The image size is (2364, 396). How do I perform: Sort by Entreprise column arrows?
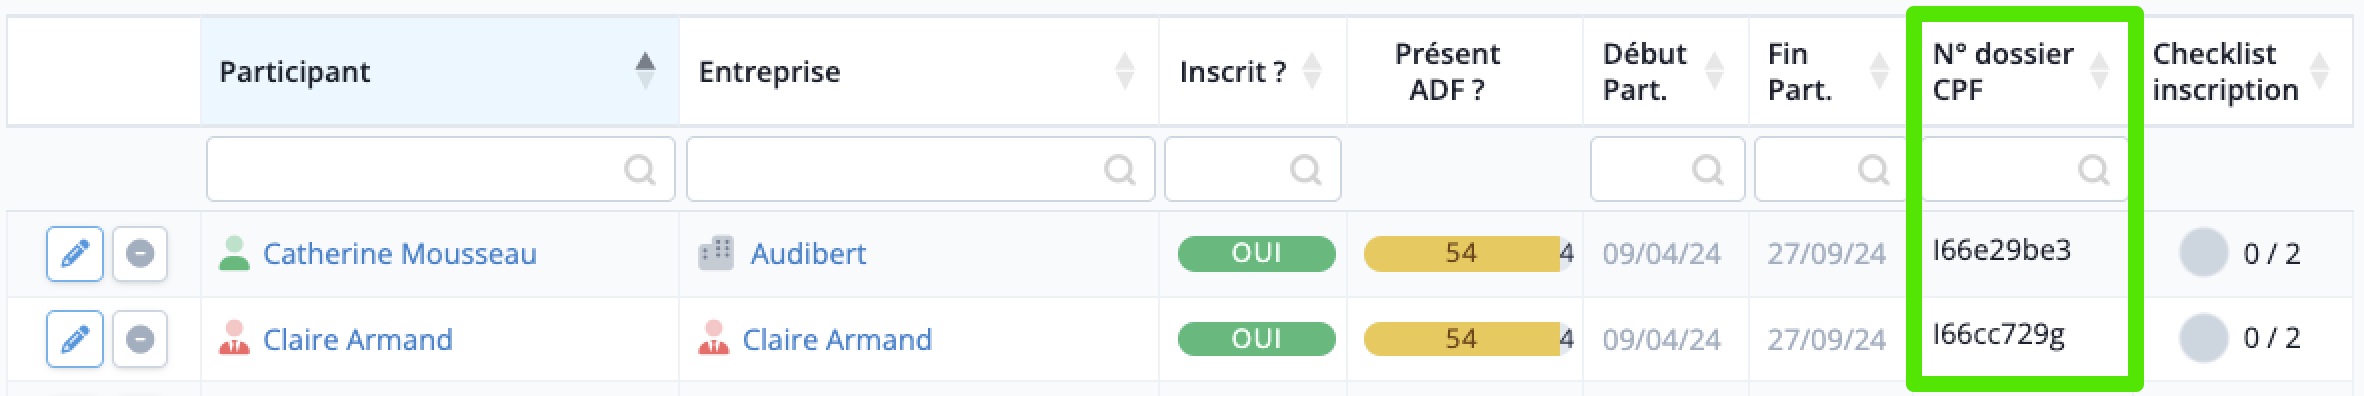(1125, 71)
